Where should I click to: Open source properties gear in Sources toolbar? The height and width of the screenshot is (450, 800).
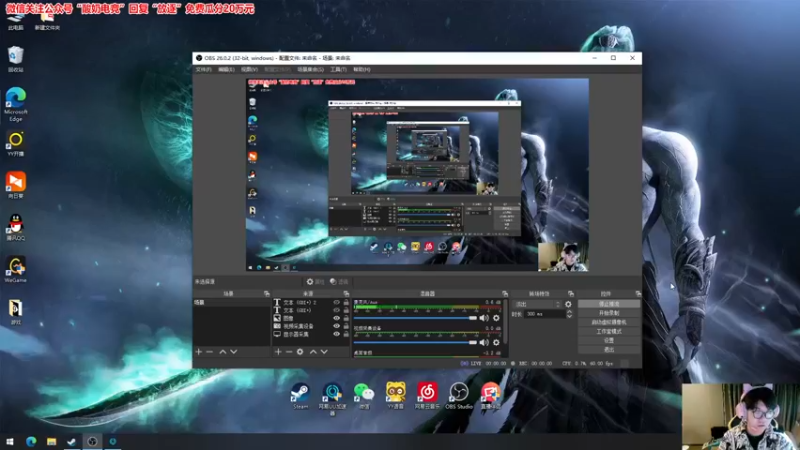coord(300,352)
